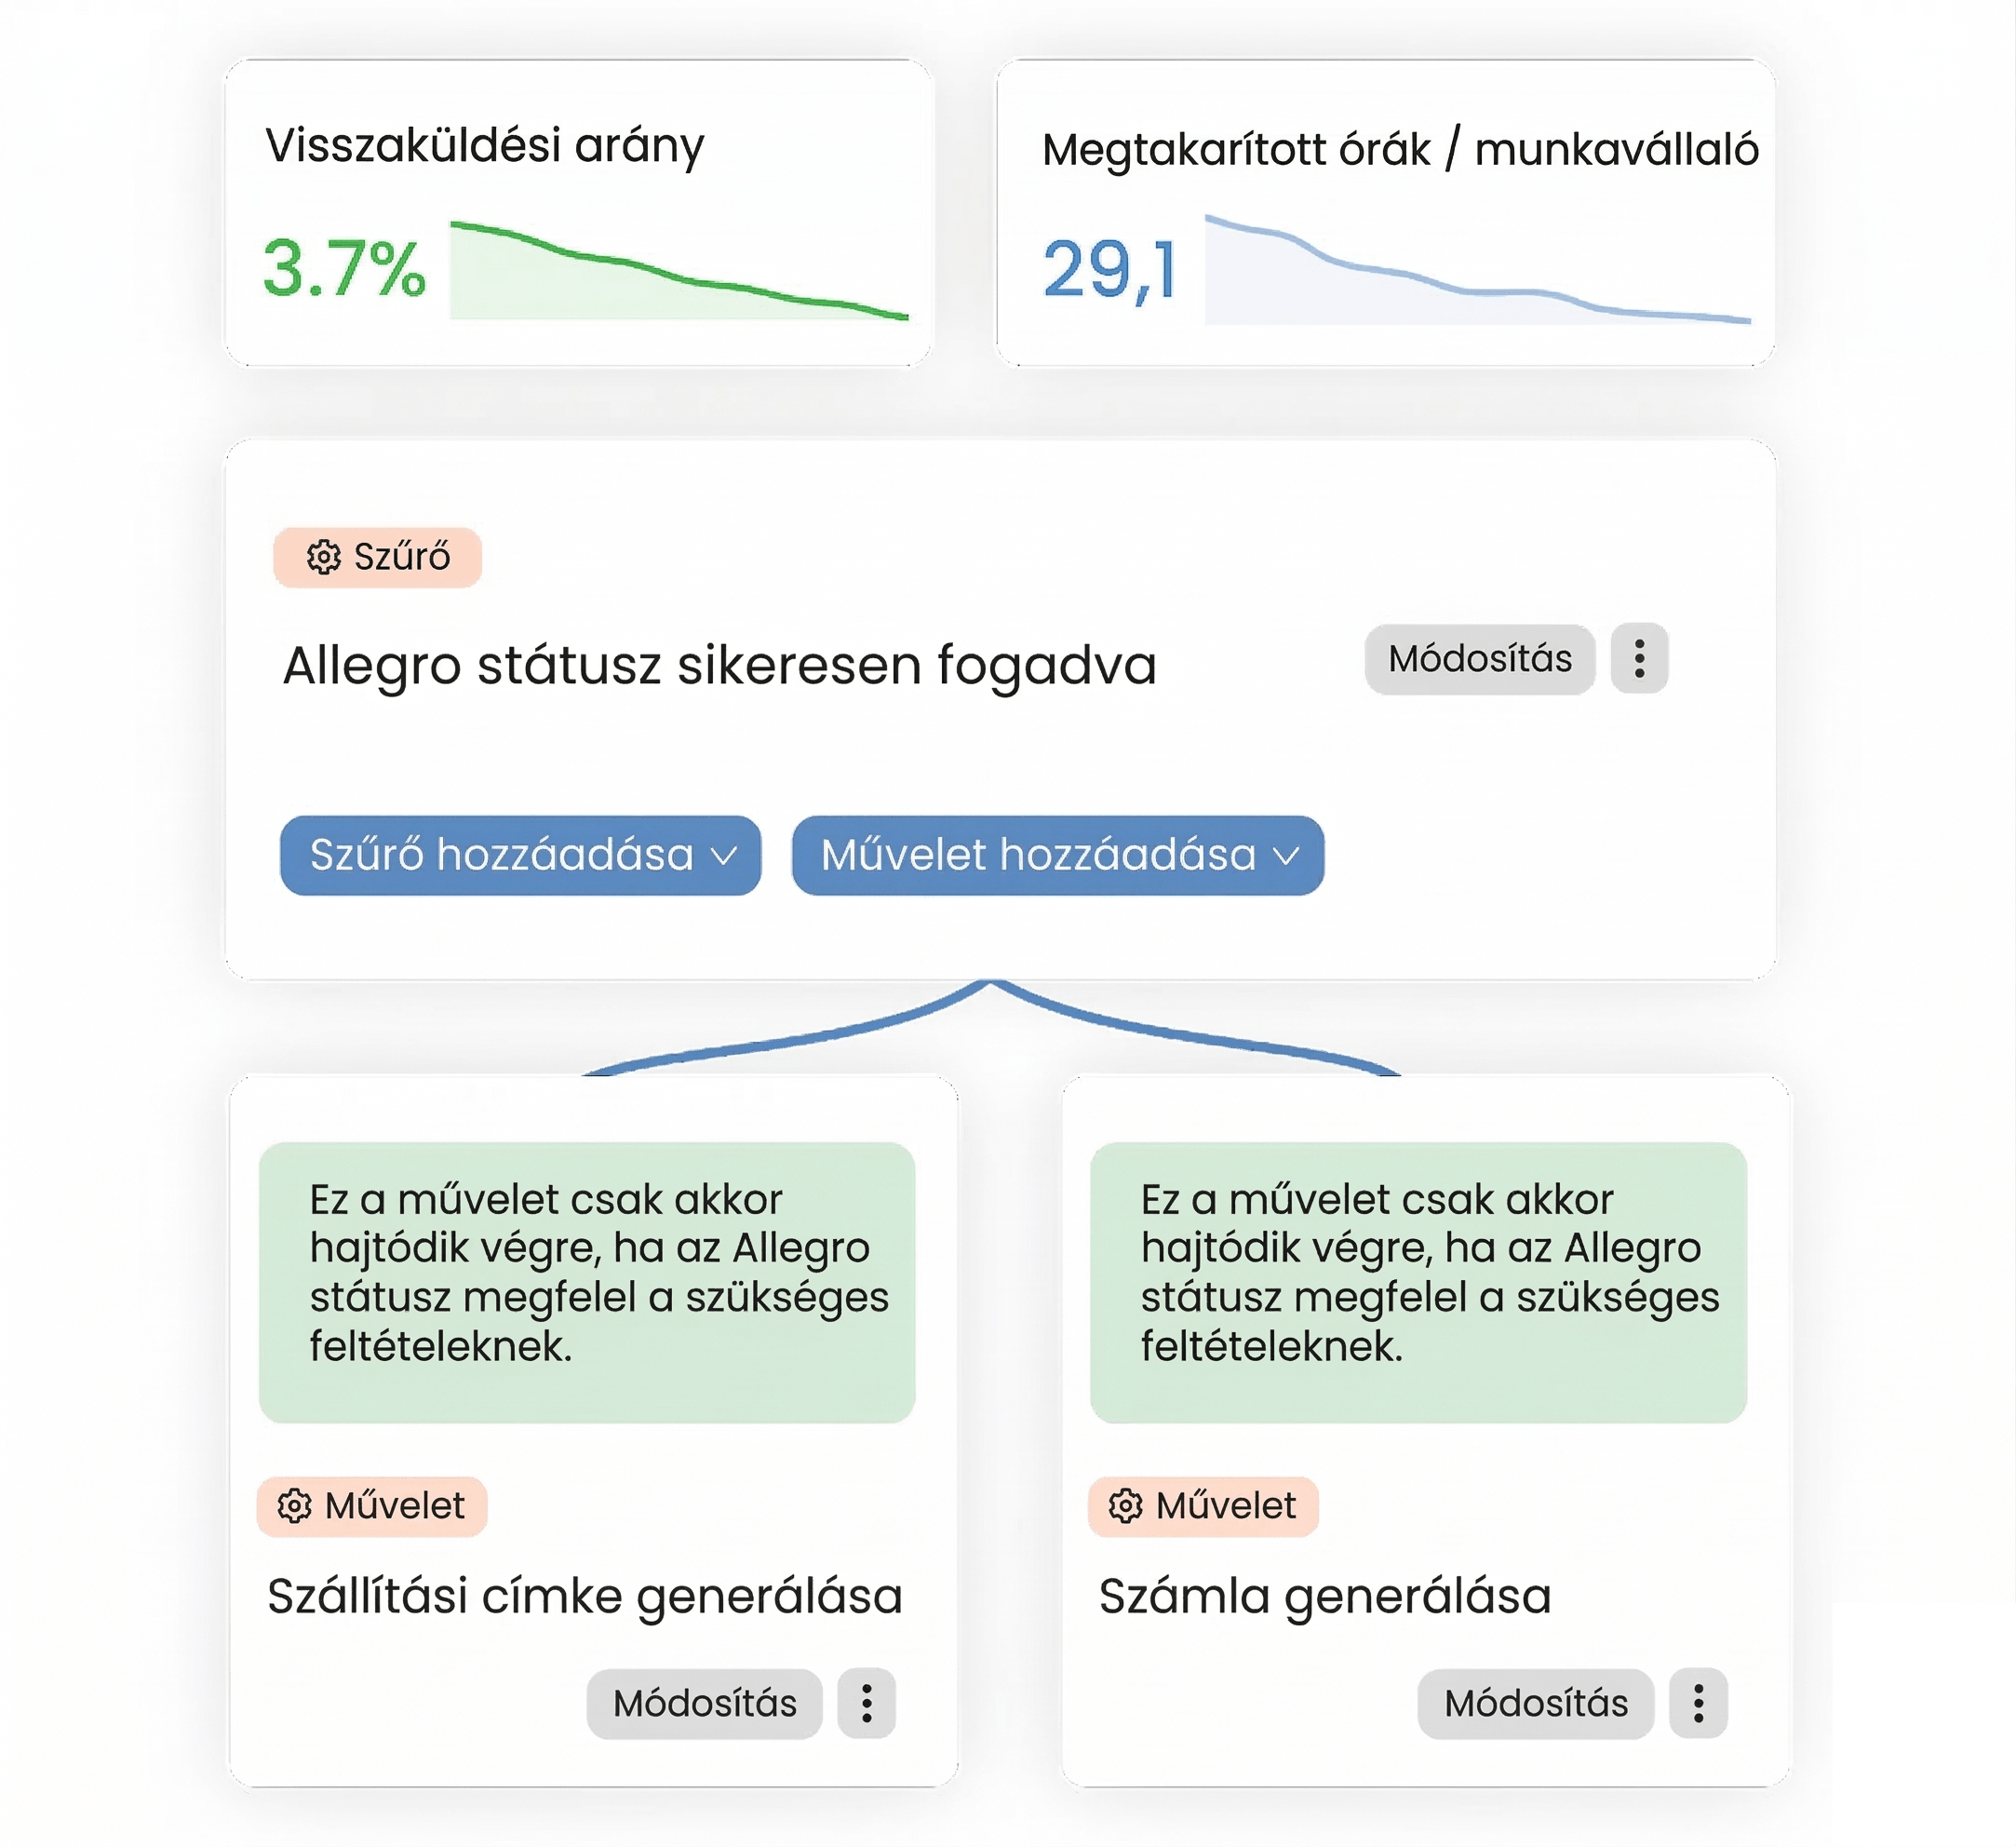Click the Allegro státusz sikeresen fogadva title
Screen dimensions: 2016x1847
(719, 666)
